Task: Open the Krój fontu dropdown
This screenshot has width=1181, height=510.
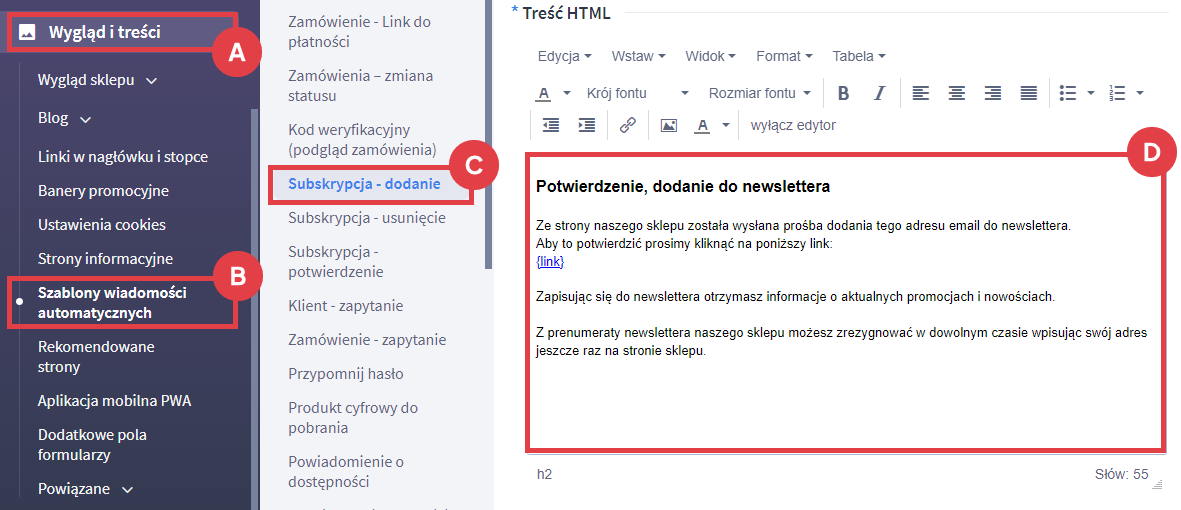Action: click(x=637, y=93)
